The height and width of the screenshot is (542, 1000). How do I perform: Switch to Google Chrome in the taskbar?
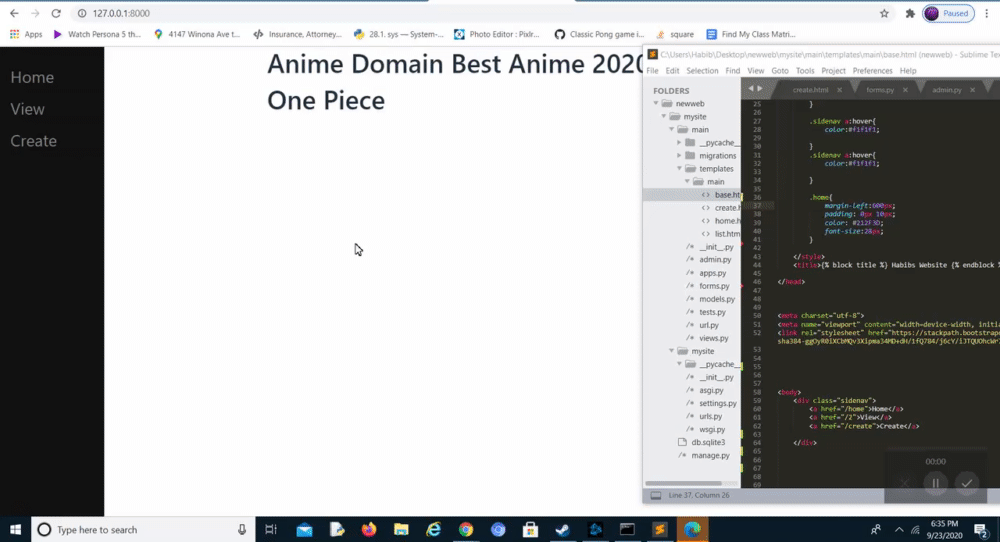click(x=466, y=529)
